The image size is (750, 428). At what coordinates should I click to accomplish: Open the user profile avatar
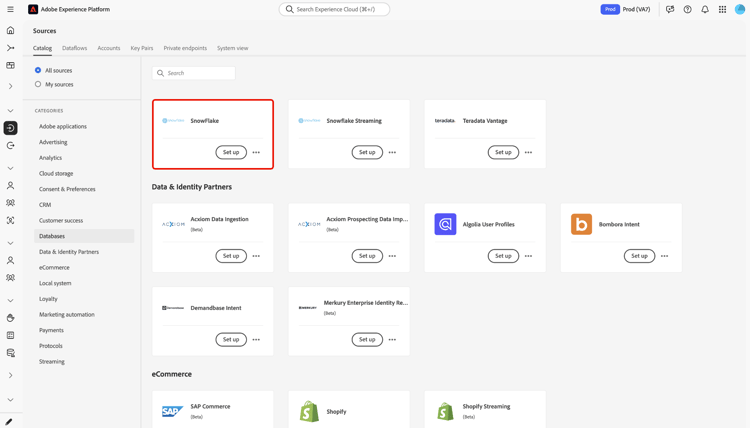(740, 9)
